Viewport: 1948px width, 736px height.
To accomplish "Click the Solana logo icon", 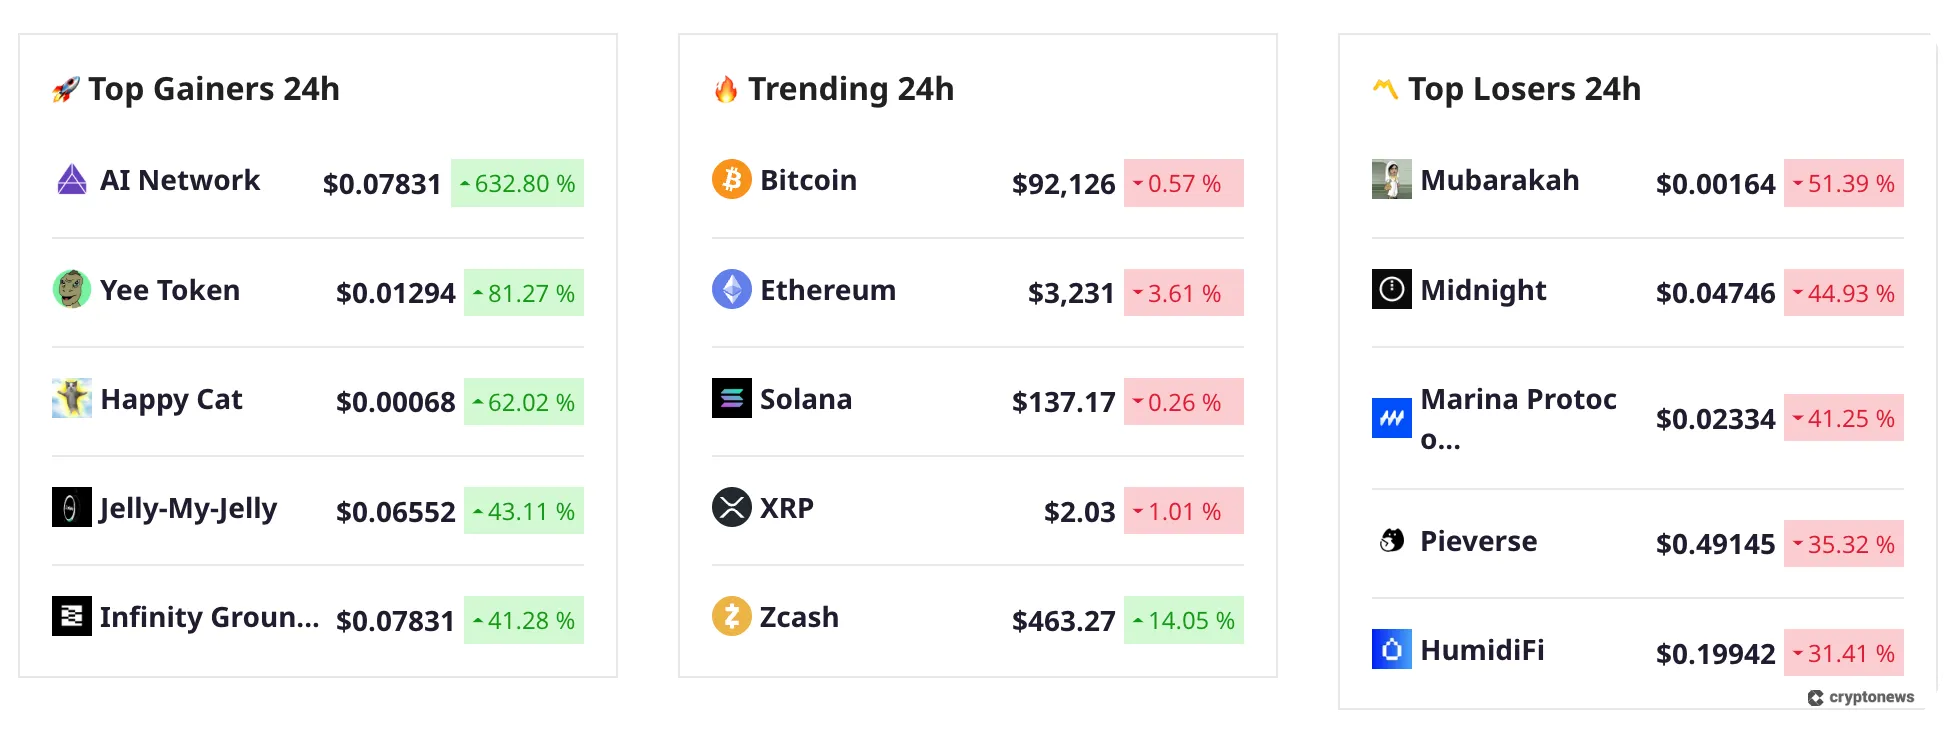I will click(x=733, y=400).
